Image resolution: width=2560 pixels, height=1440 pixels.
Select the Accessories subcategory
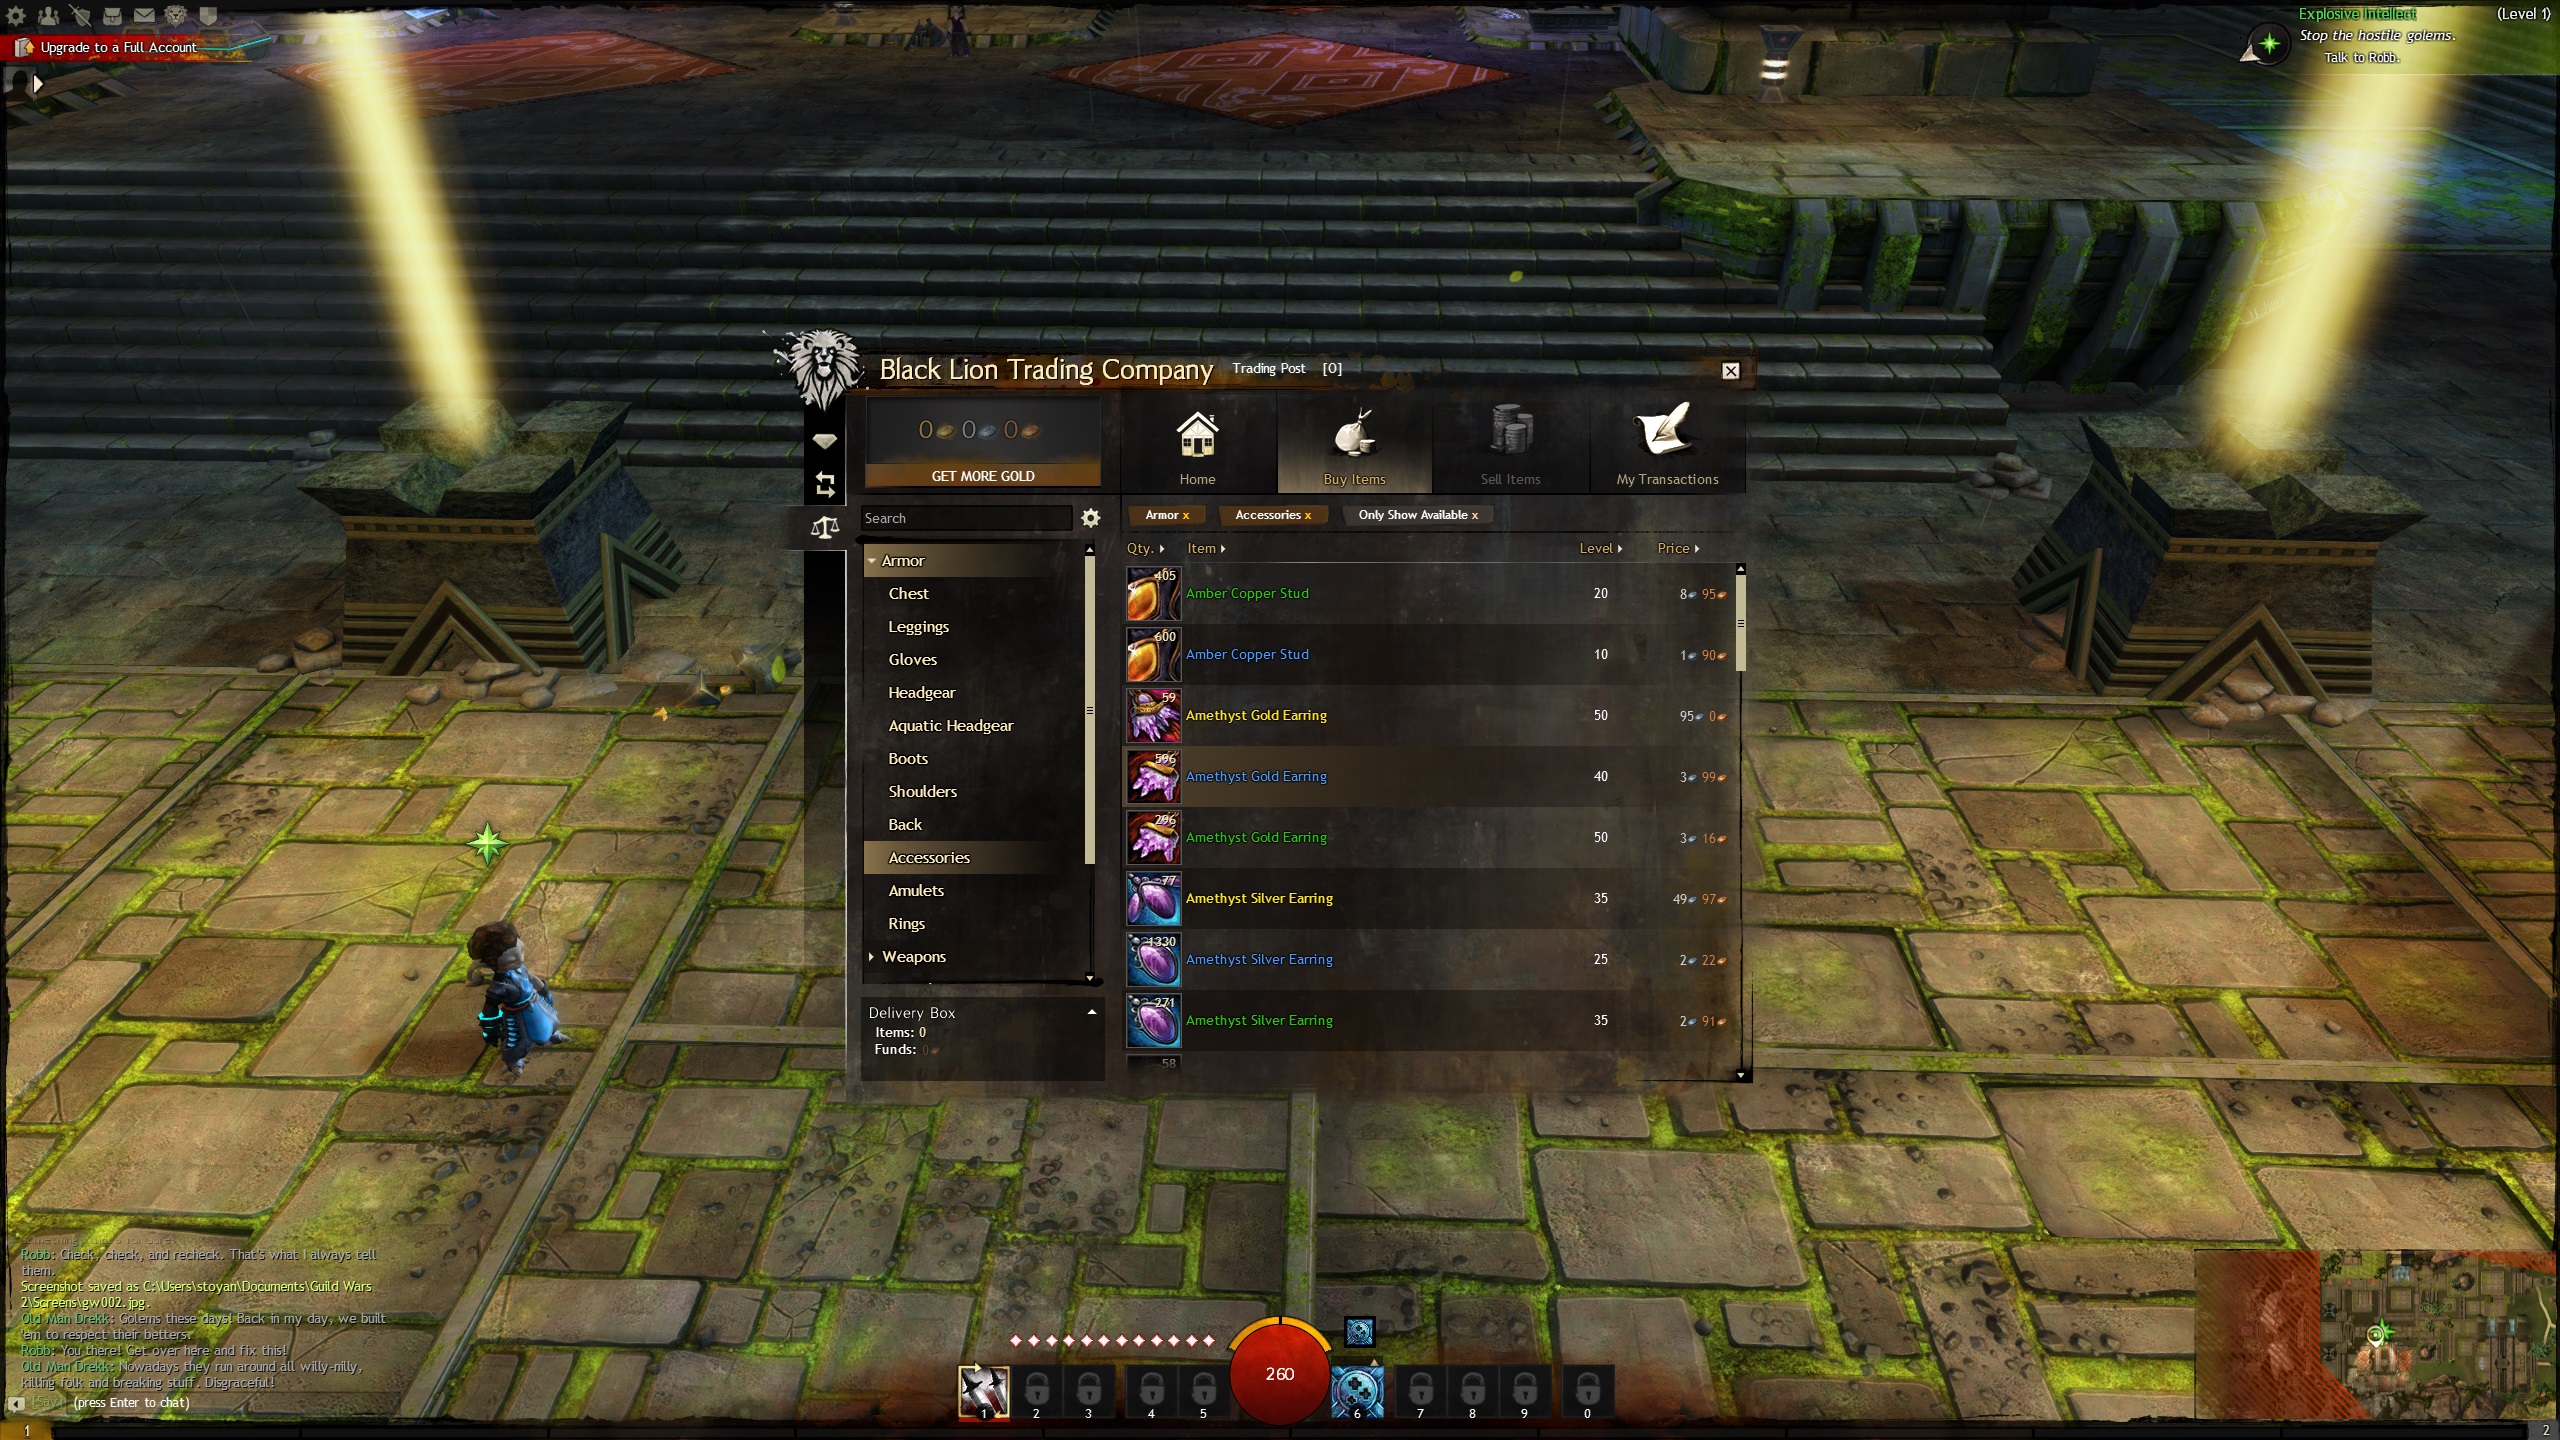tap(928, 856)
